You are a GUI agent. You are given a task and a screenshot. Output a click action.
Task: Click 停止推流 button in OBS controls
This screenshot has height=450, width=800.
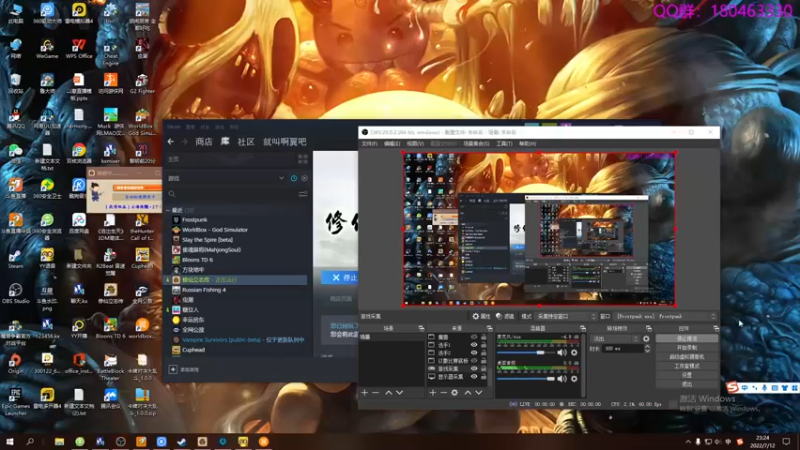687,339
